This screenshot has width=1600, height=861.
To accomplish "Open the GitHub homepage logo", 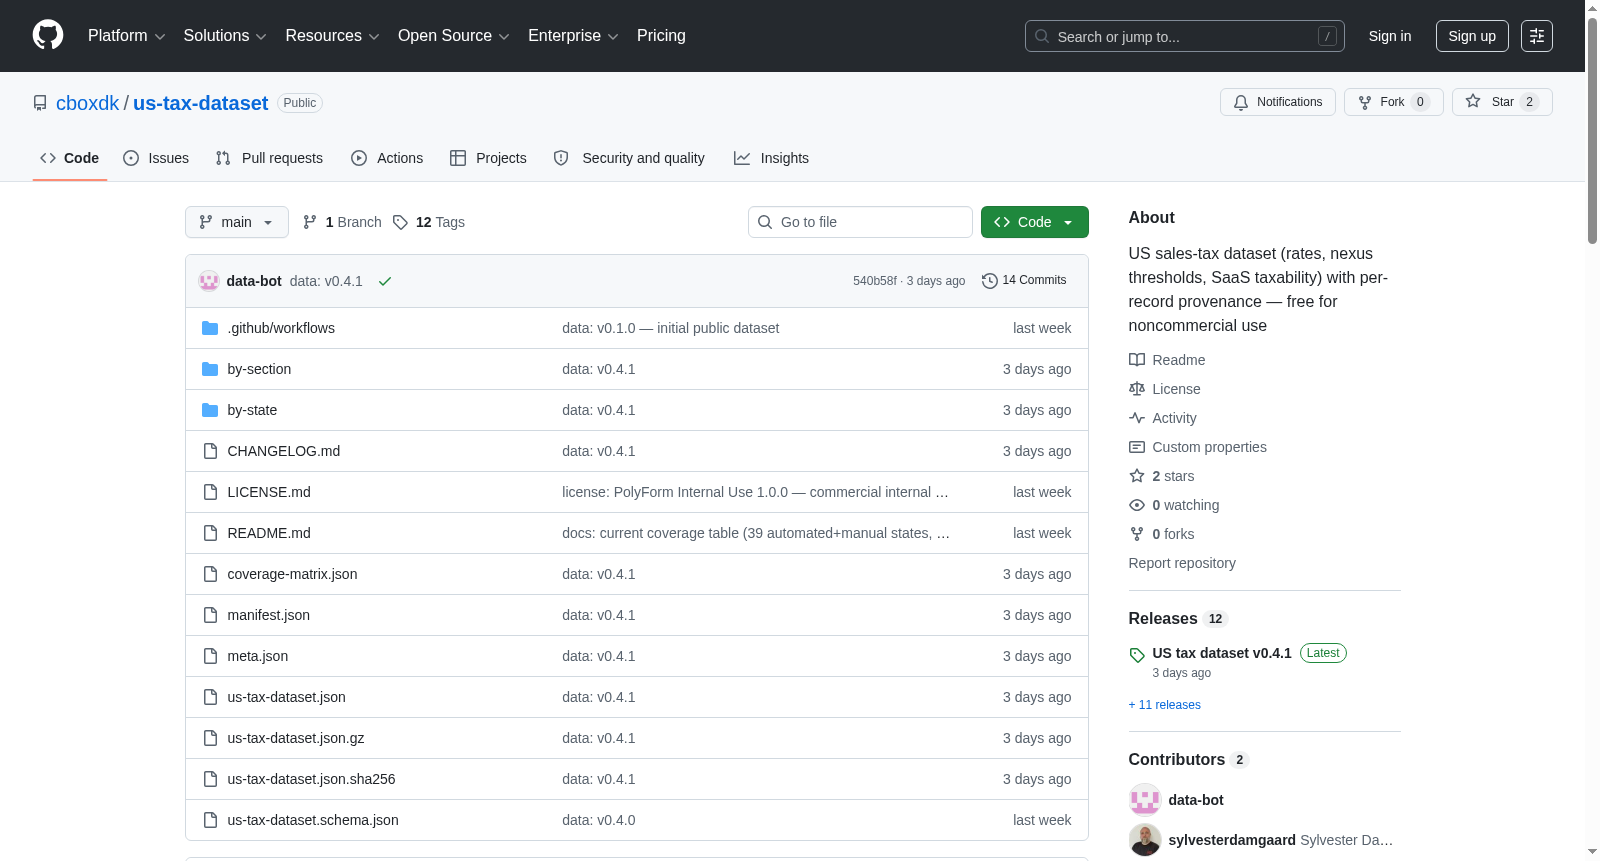I will (48, 35).
